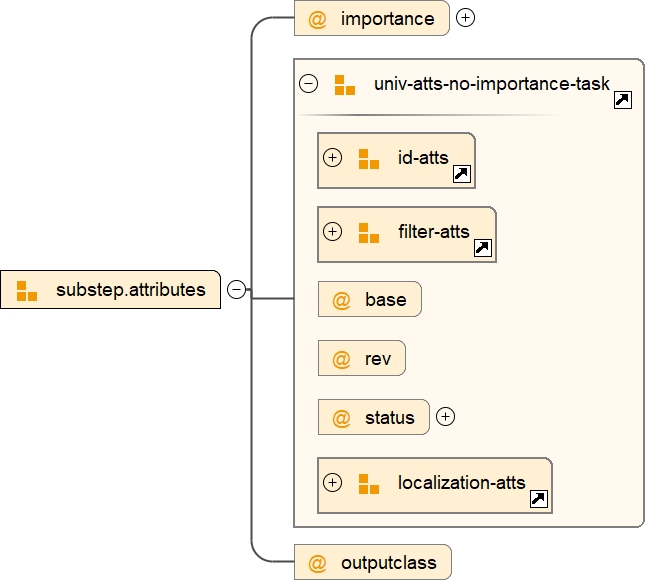646x588 pixels.
Task: Click the localization-atts attribute group icon
Action: [369, 484]
